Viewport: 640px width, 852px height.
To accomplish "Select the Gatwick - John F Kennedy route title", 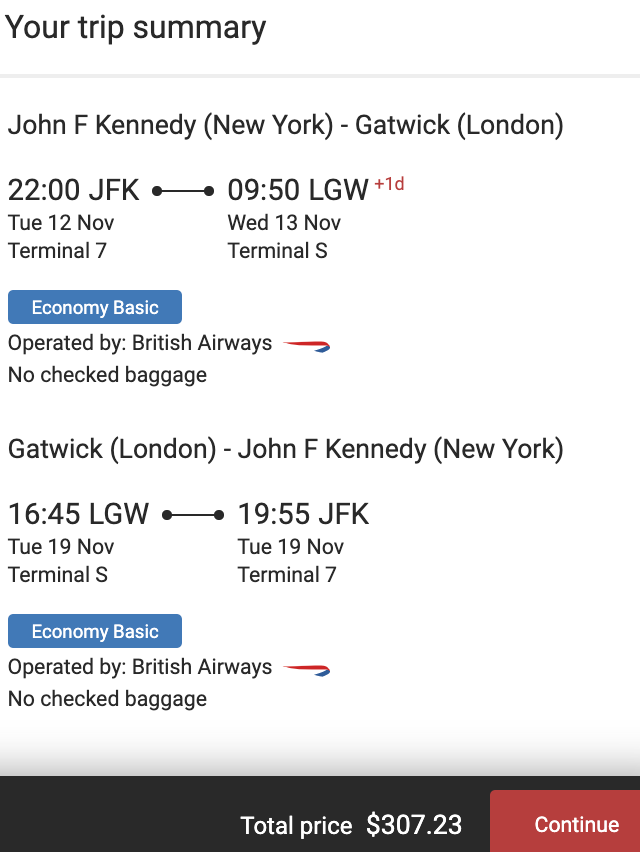I will (x=285, y=450).
